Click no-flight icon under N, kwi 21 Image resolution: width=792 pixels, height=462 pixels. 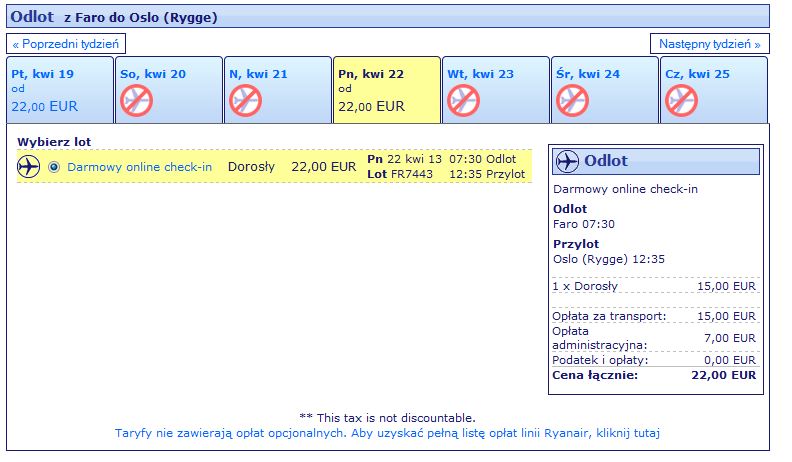point(245,100)
